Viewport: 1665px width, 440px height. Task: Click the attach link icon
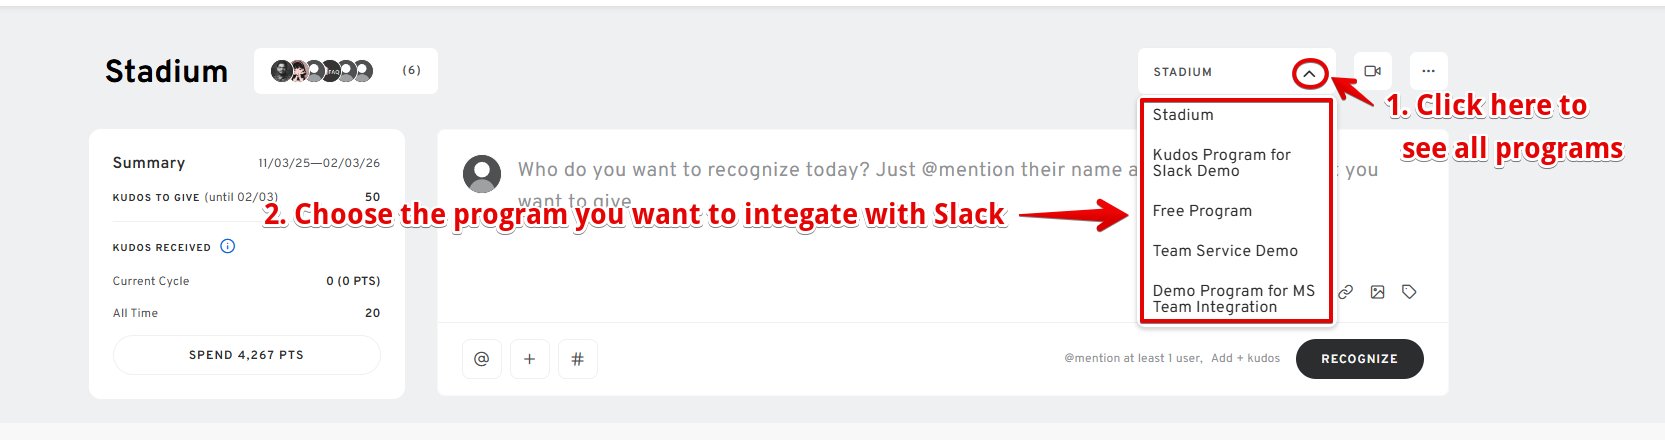tap(1346, 292)
